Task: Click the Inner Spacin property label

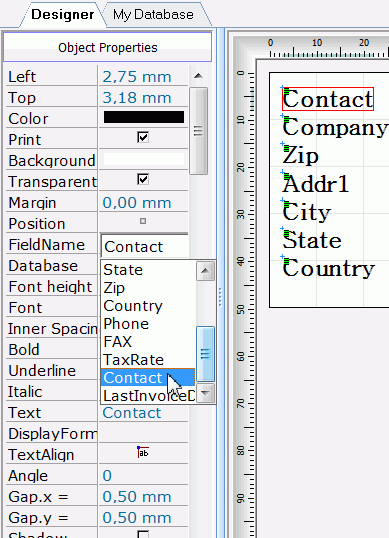Action: (53, 329)
